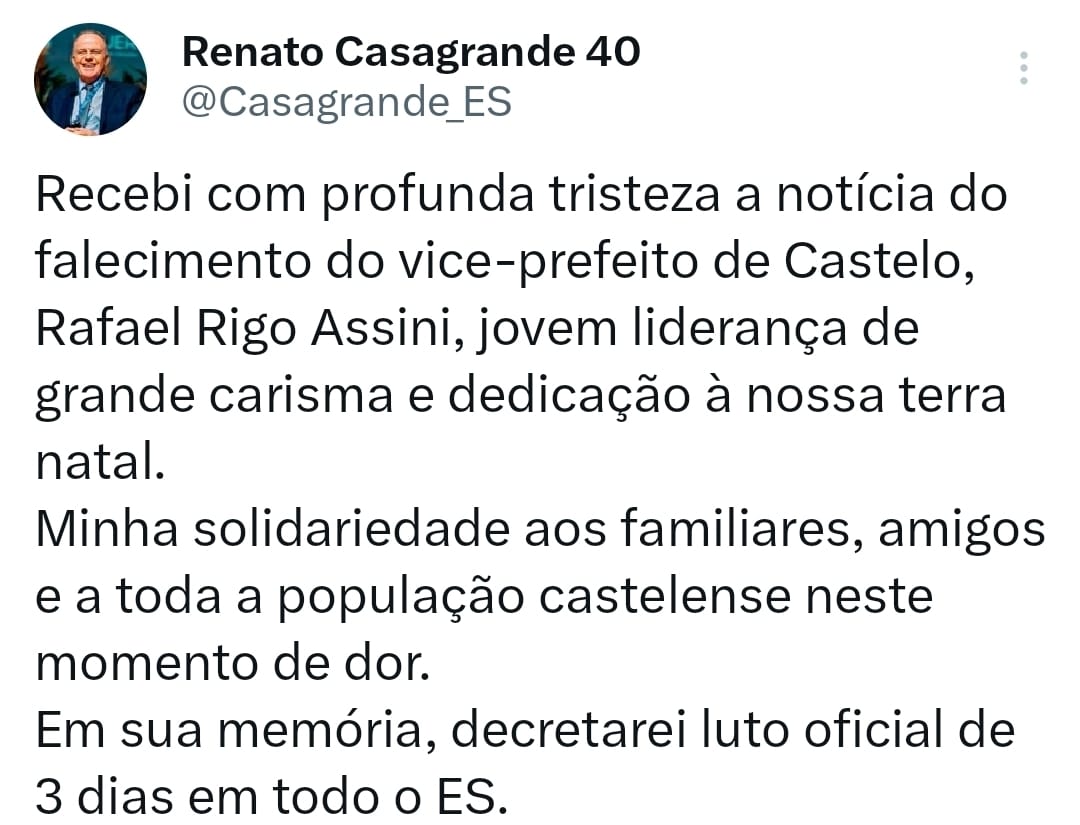Click the display name Renato Casagrande 40
Screen dimensions: 1080x825
(x=411, y=52)
